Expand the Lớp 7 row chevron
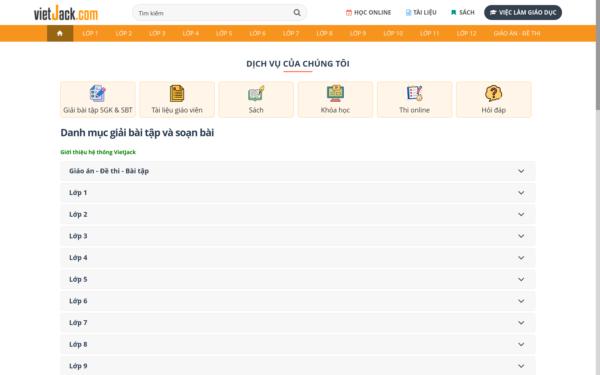The height and width of the screenshot is (375, 600). [521, 323]
